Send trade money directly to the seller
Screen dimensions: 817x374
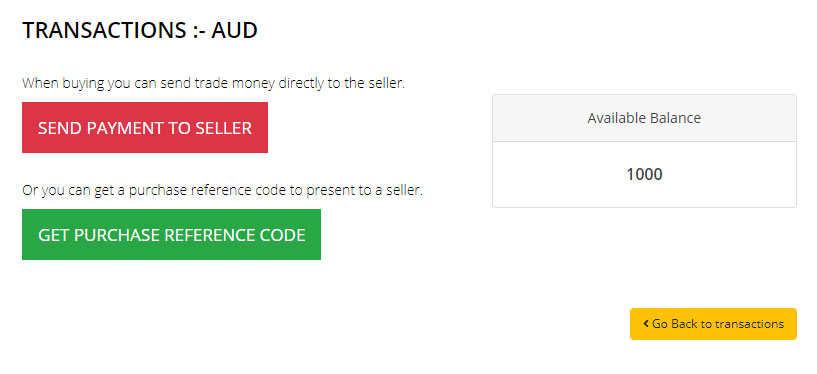(x=145, y=128)
